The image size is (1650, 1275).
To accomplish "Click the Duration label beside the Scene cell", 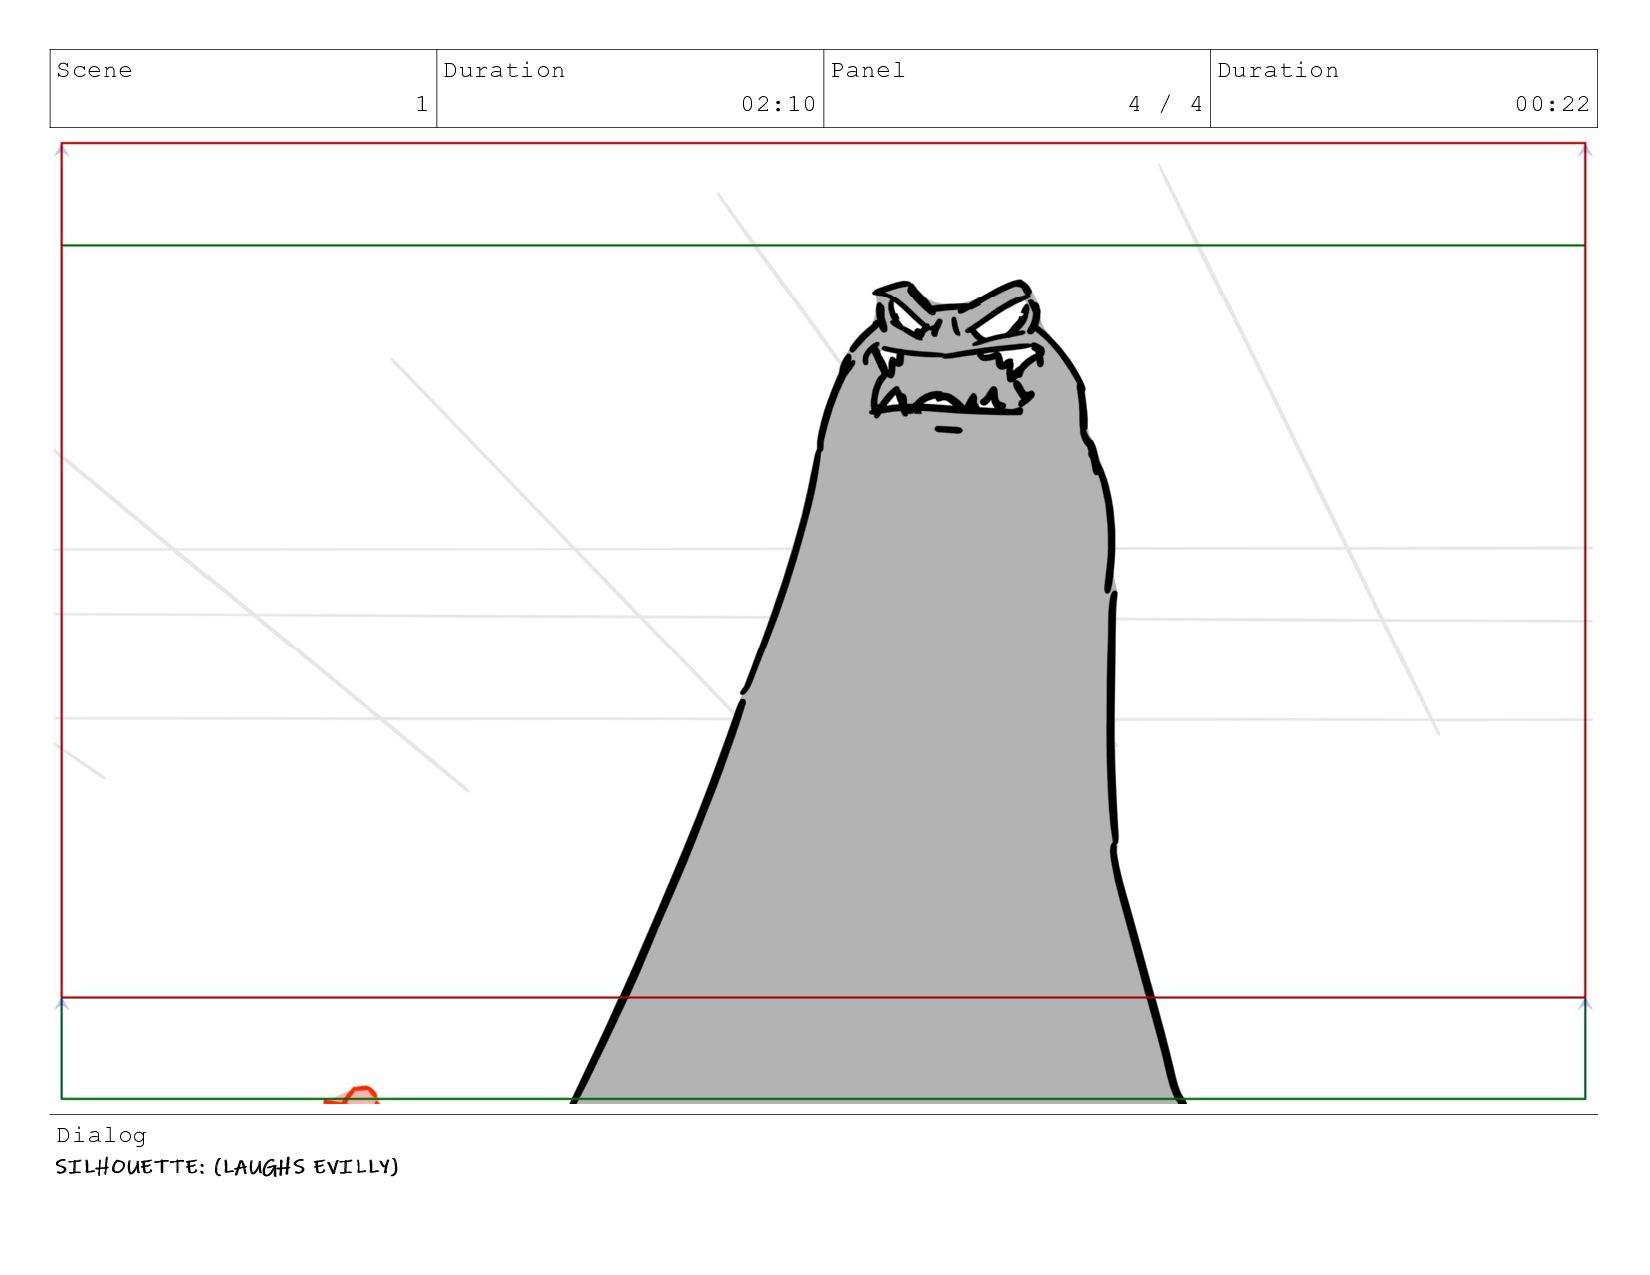I will tap(504, 70).
